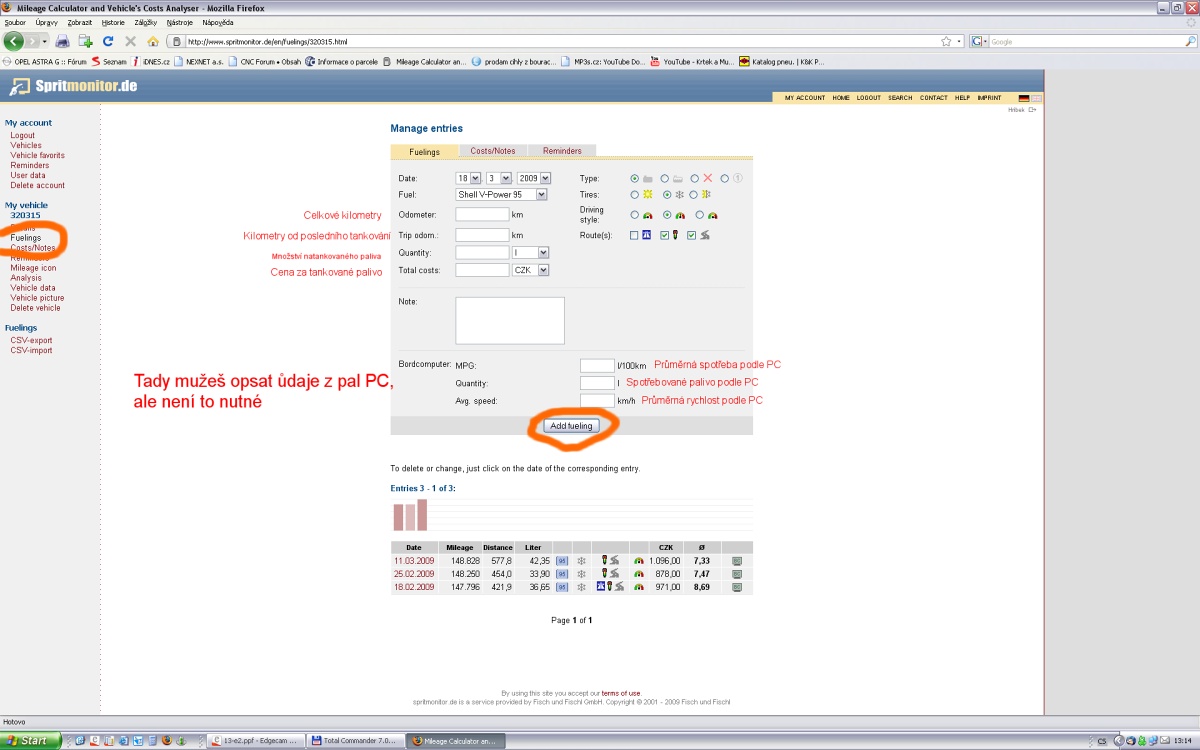This screenshot has width=1200, height=750.
Task: Click the fuel type 95 icon in the 18.02.2009 row
Action: pos(561,587)
